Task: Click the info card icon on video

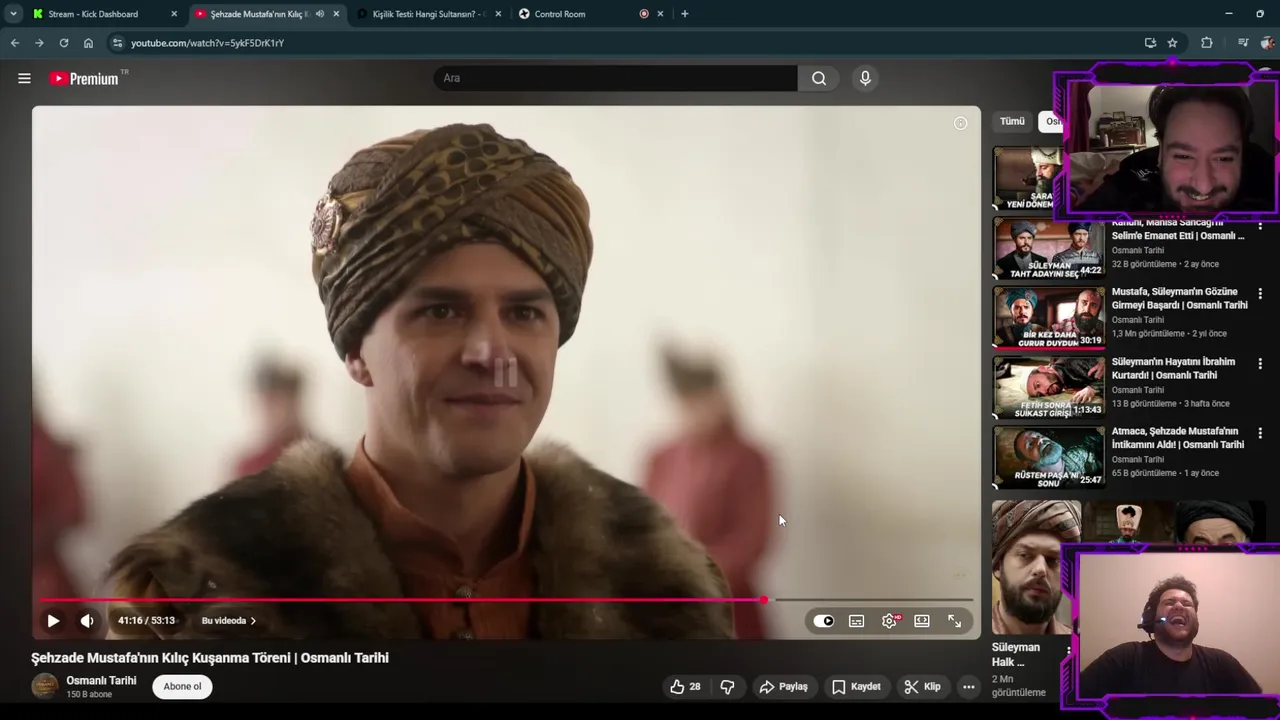Action: pos(960,123)
